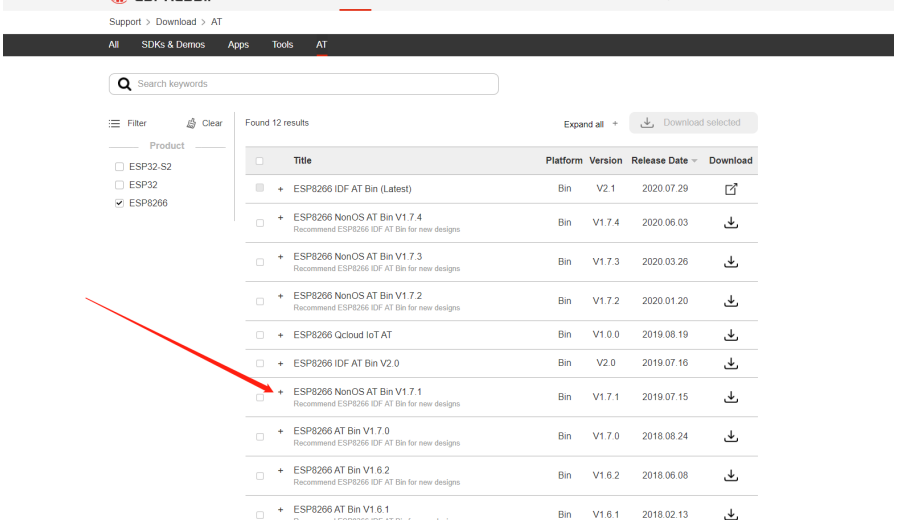
Task: Select checkbox for ESP8266 IDF AT Bin (Latest)
Action: tap(260, 188)
